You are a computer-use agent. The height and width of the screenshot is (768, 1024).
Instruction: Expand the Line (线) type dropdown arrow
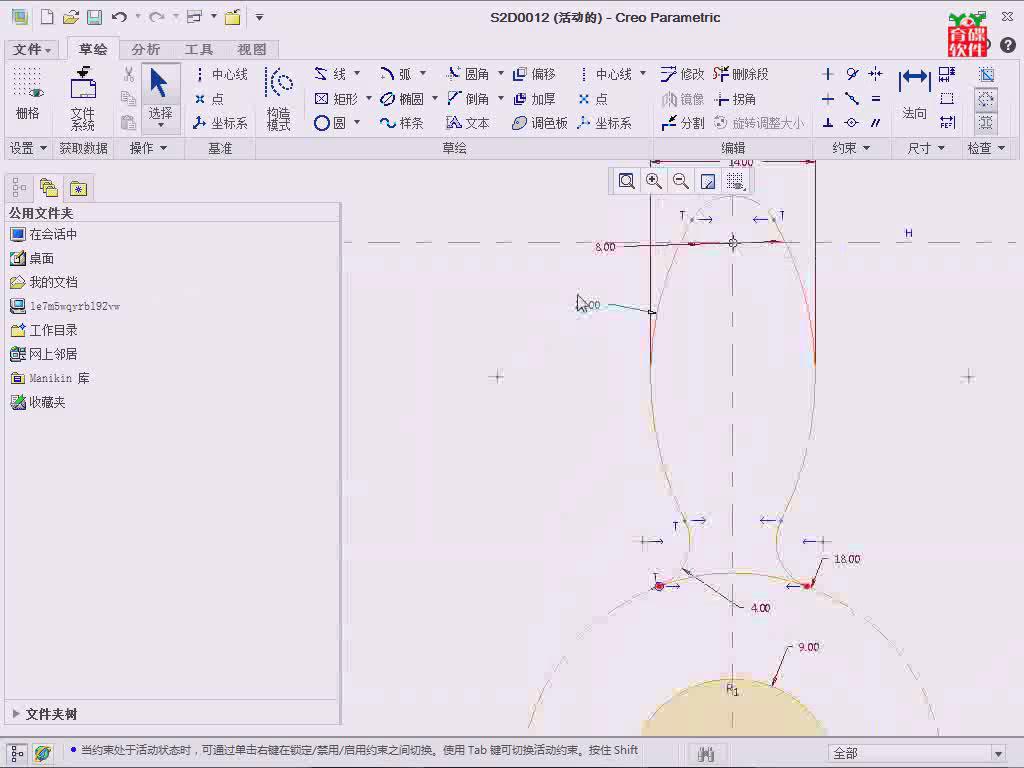point(357,73)
